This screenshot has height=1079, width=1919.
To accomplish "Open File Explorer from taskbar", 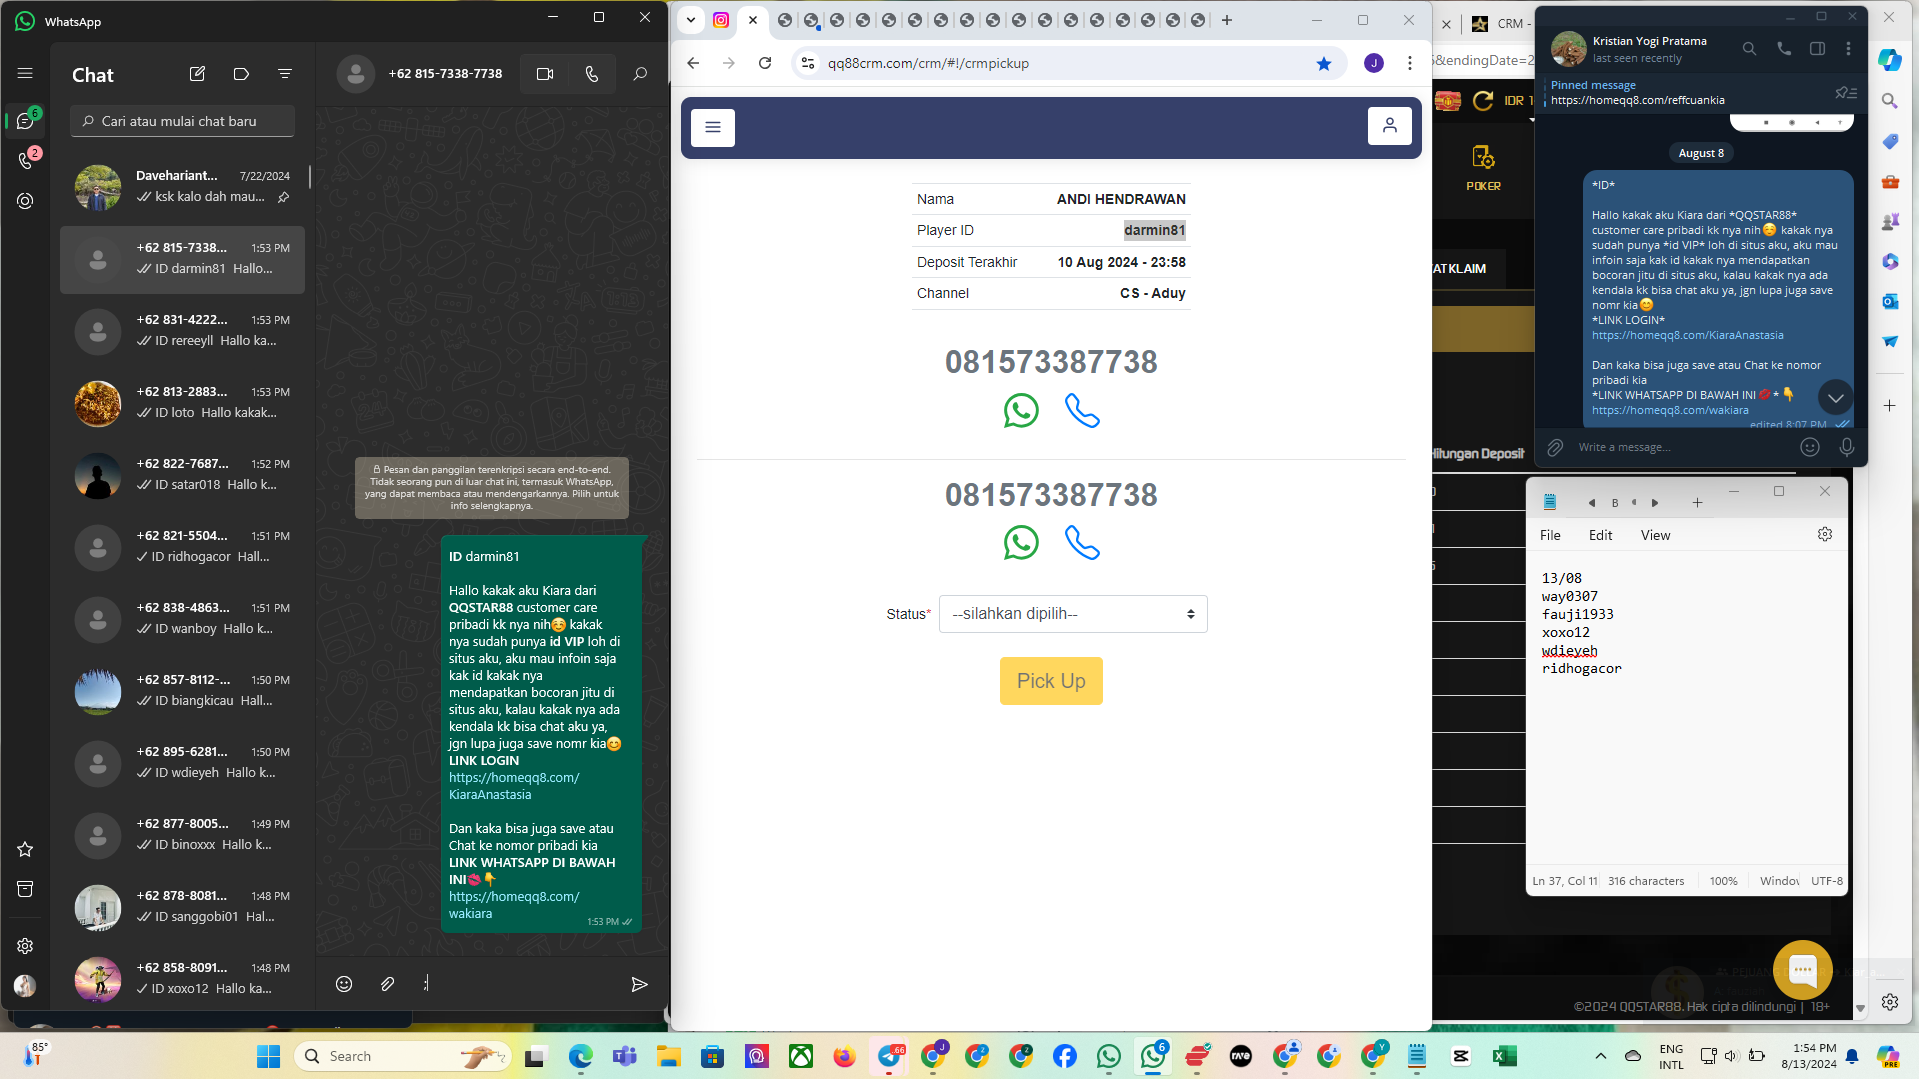I will click(x=668, y=1056).
